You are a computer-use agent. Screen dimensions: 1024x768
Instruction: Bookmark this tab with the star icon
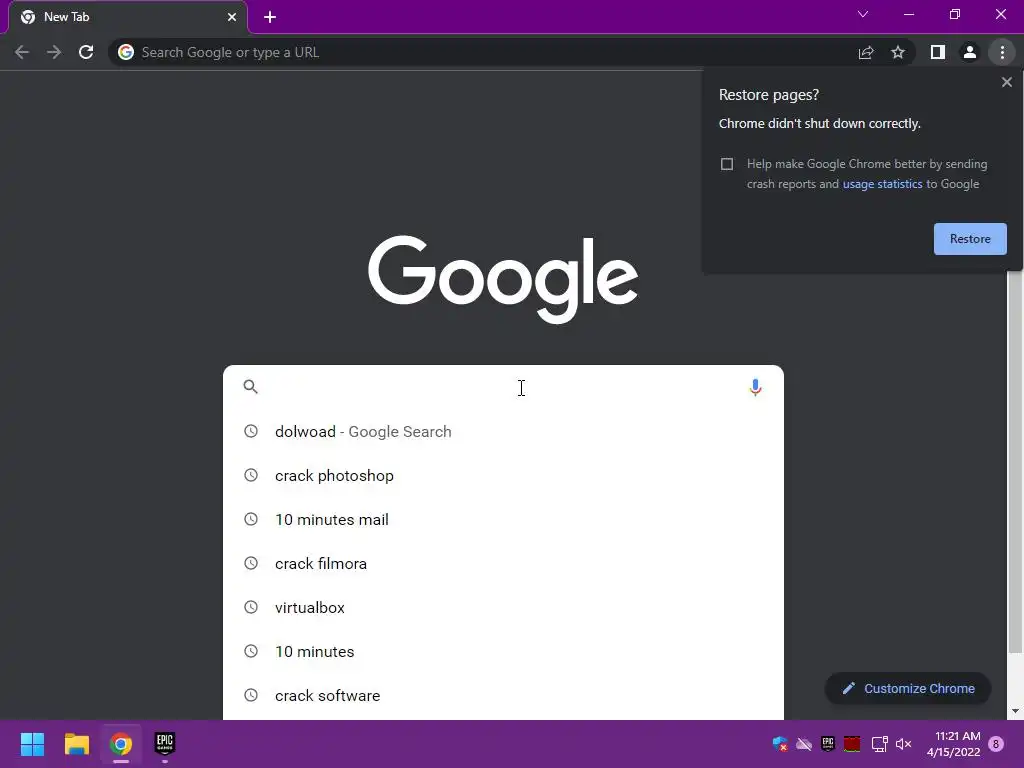[x=898, y=52]
